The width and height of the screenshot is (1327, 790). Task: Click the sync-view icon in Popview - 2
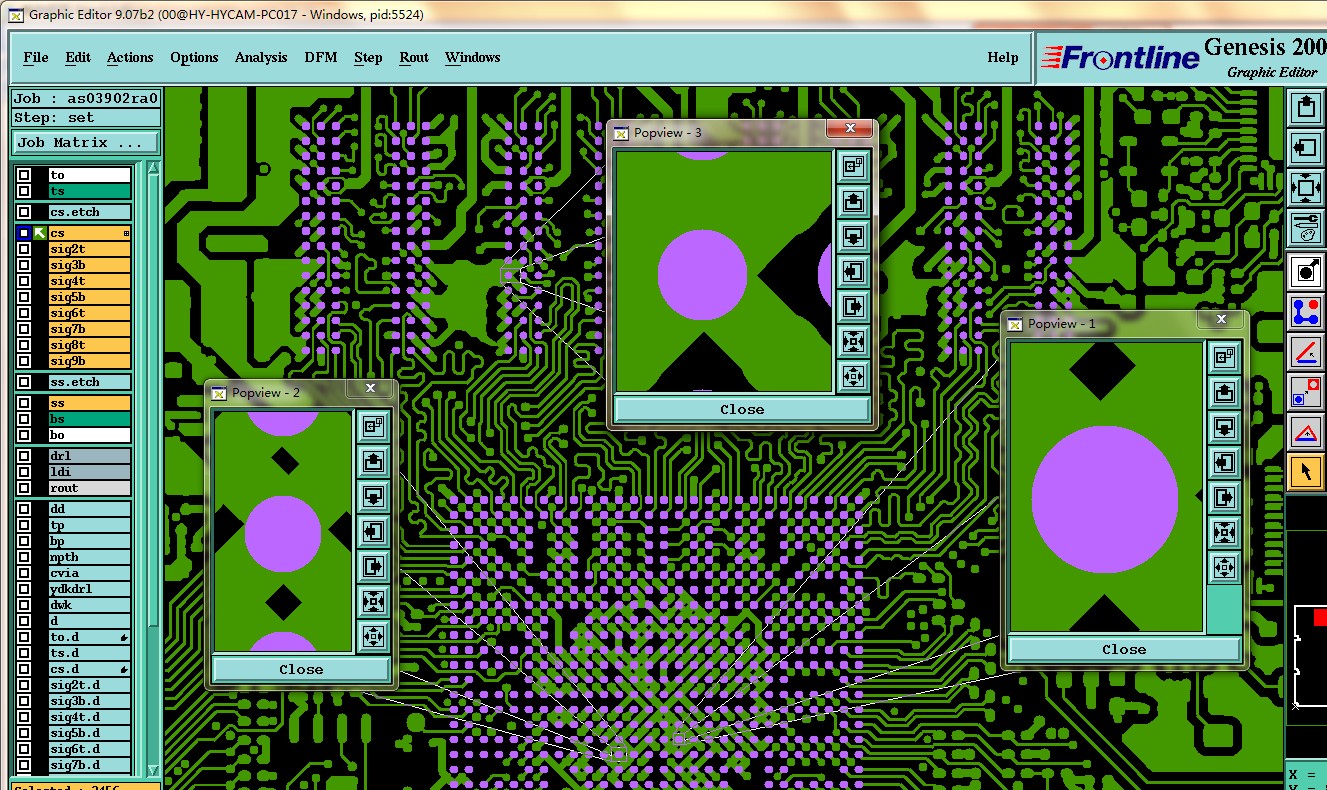[x=373, y=426]
